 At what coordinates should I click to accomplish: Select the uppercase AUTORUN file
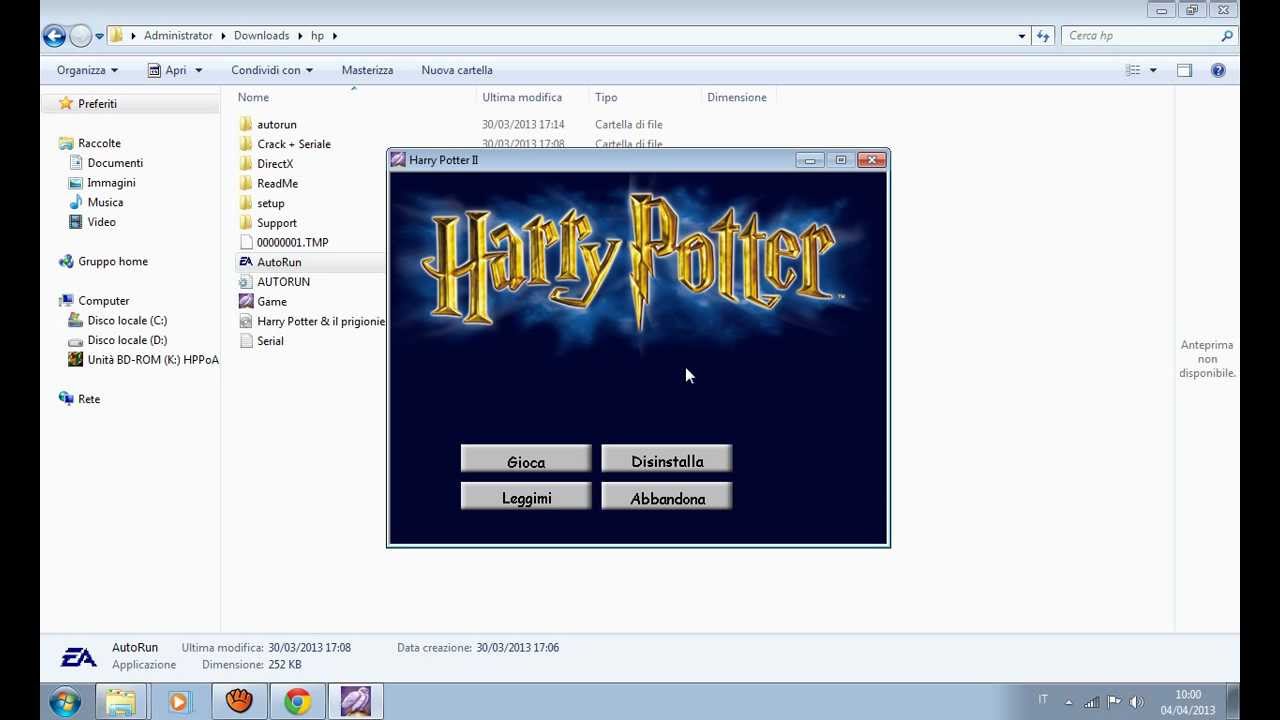283,282
